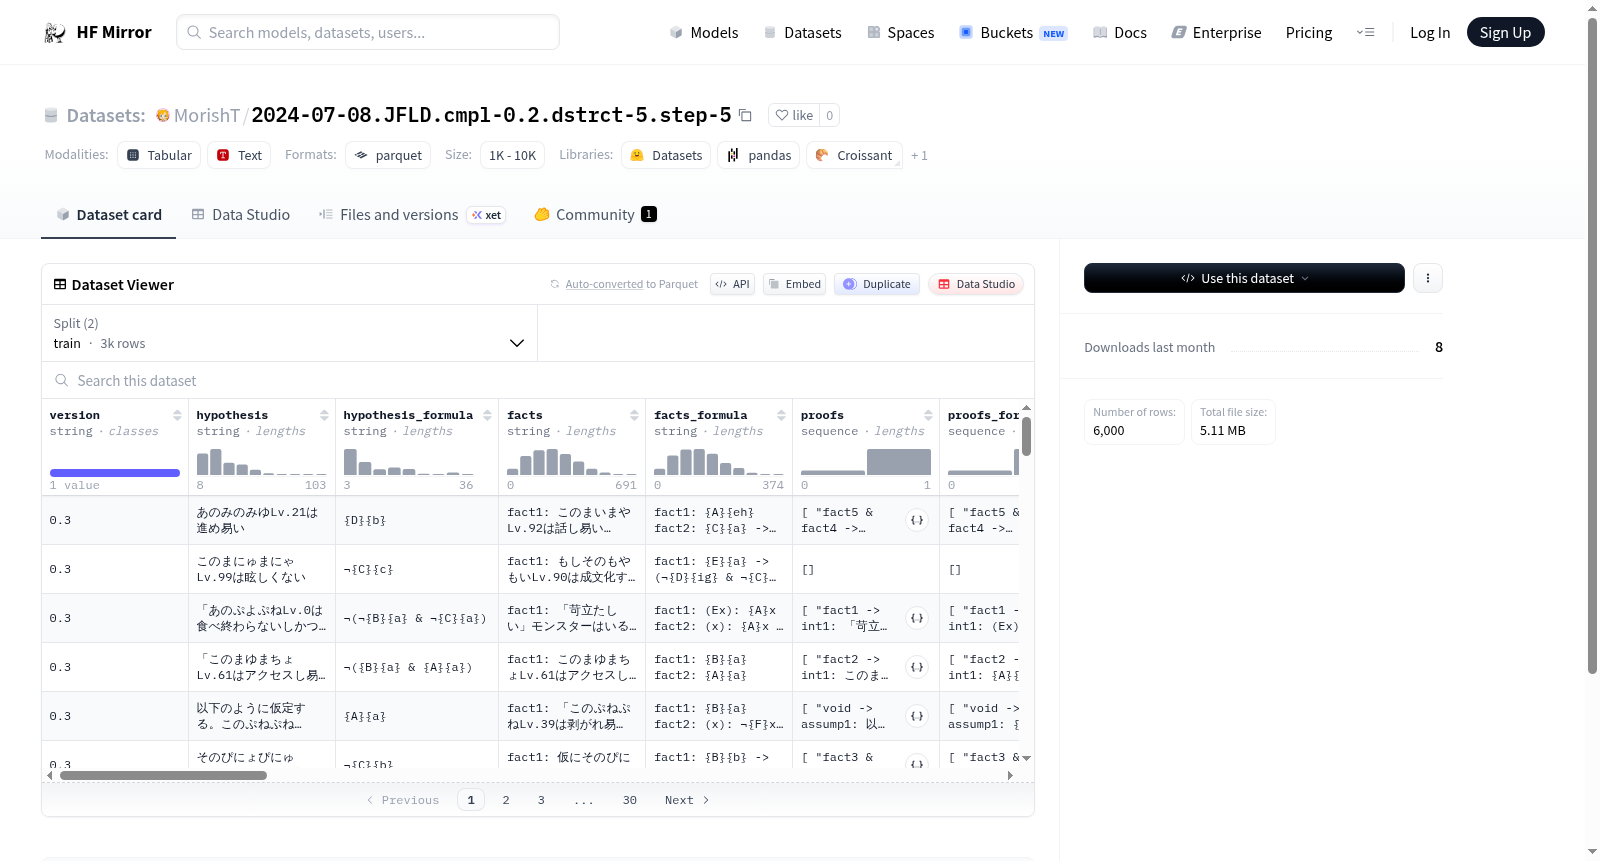The height and width of the screenshot is (861, 1600).
Task: Click the Tabular modality tag
Action: pyautogui.click(x=159, y=155)
